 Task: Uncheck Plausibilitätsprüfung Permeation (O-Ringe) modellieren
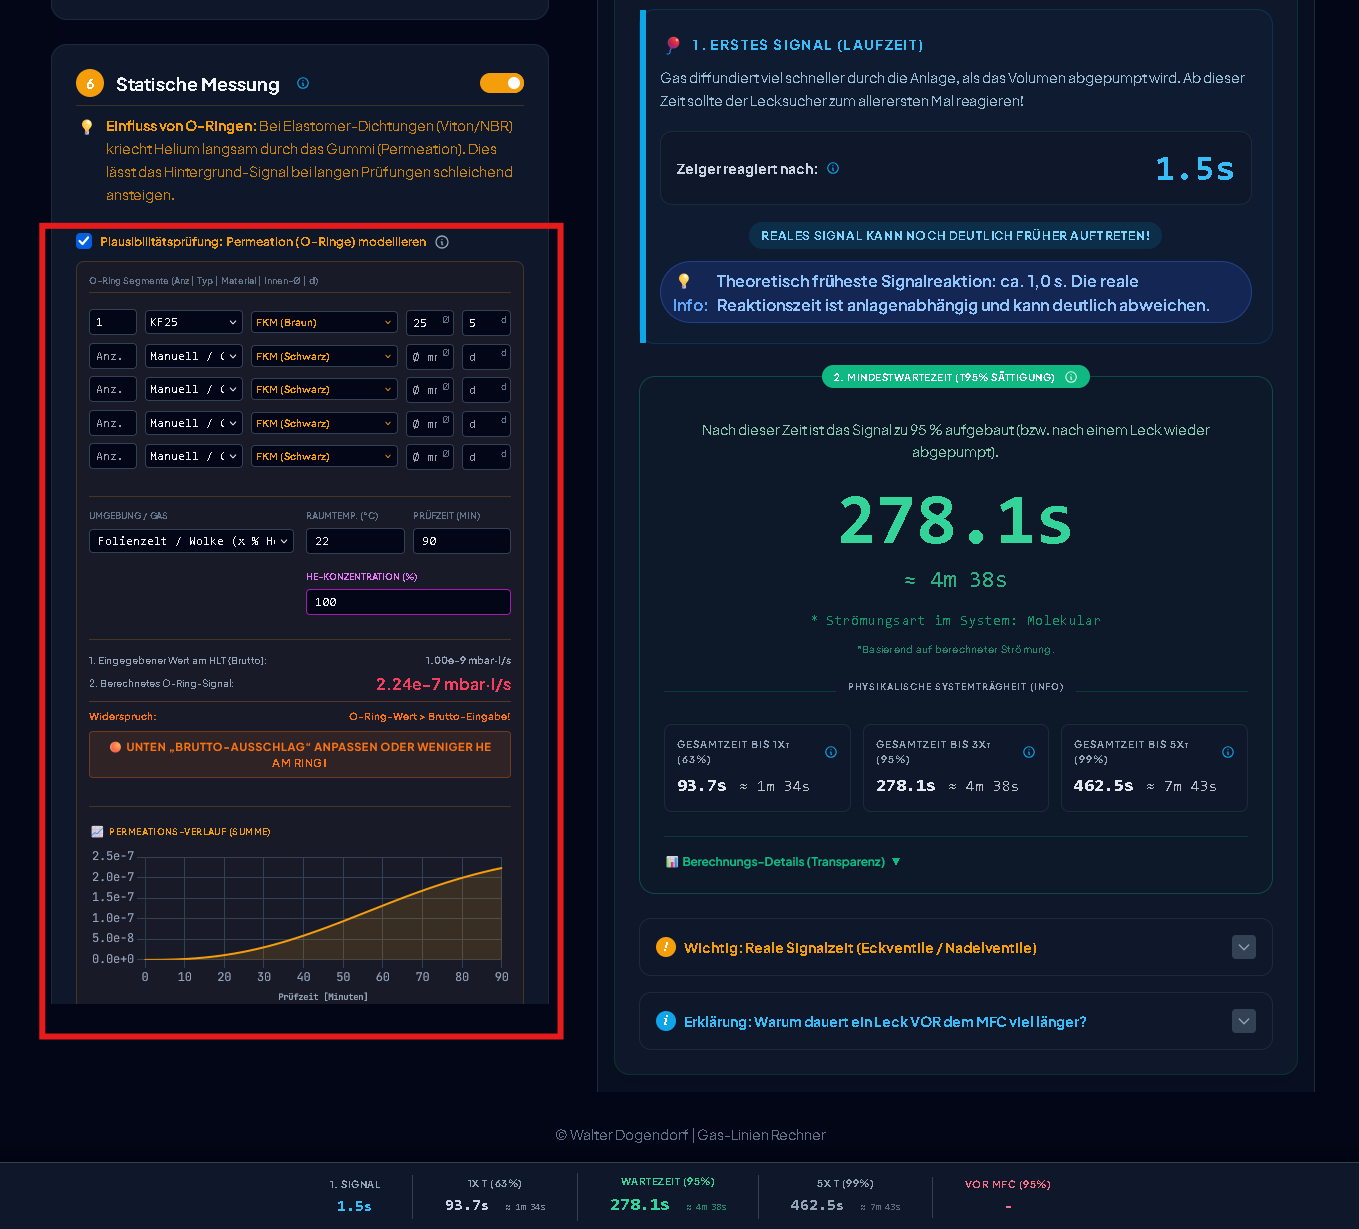click(x=84, y=241)
